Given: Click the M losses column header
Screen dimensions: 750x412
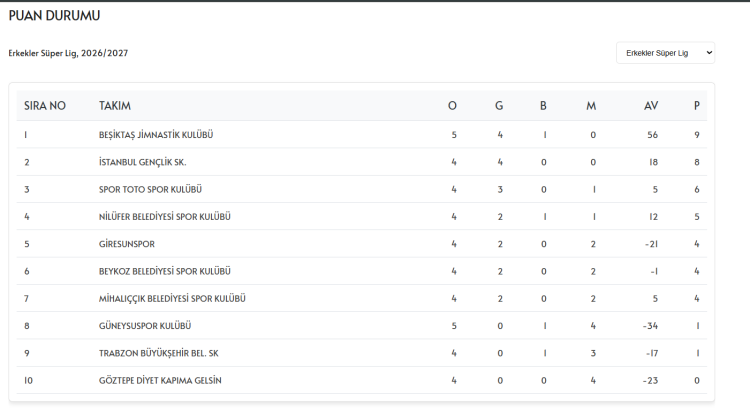Looking at the screenshot, I should click(591, 106).
